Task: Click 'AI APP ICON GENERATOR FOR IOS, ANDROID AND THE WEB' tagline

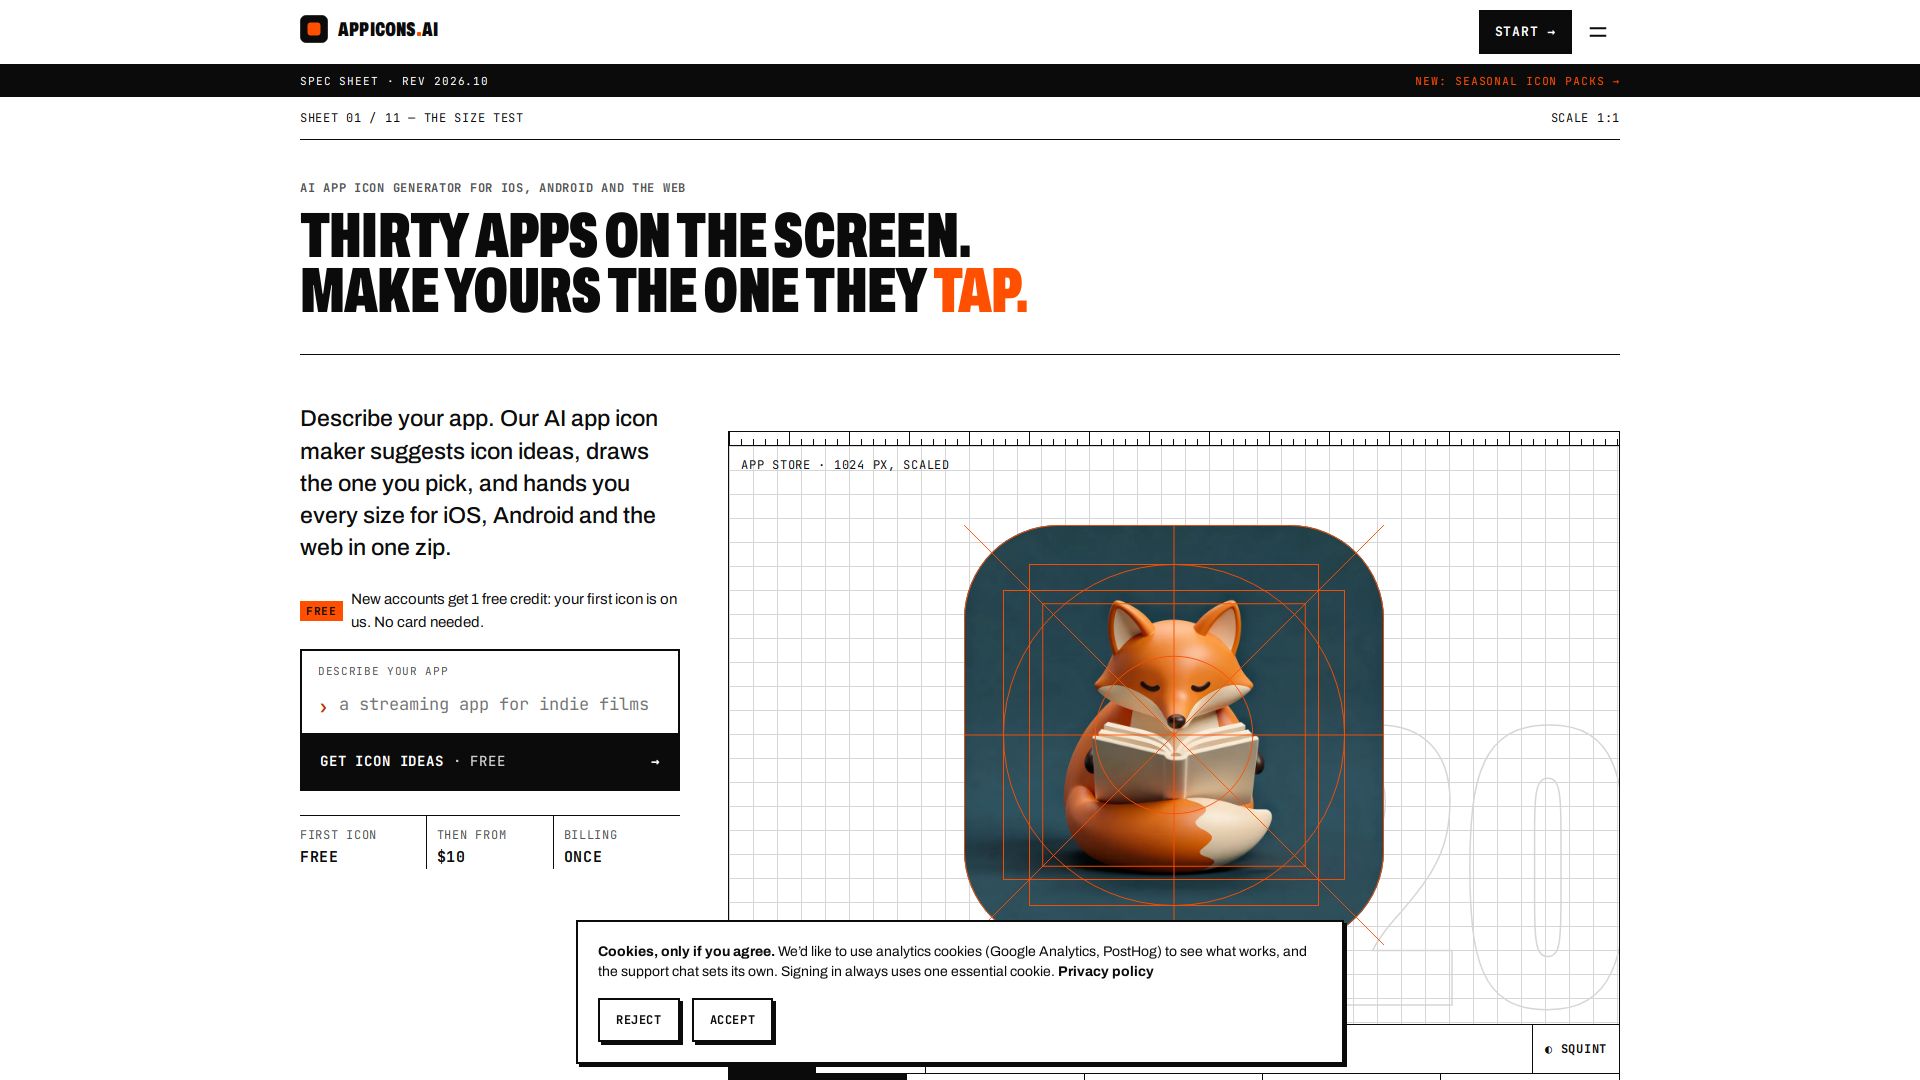Action: point(493,188)
